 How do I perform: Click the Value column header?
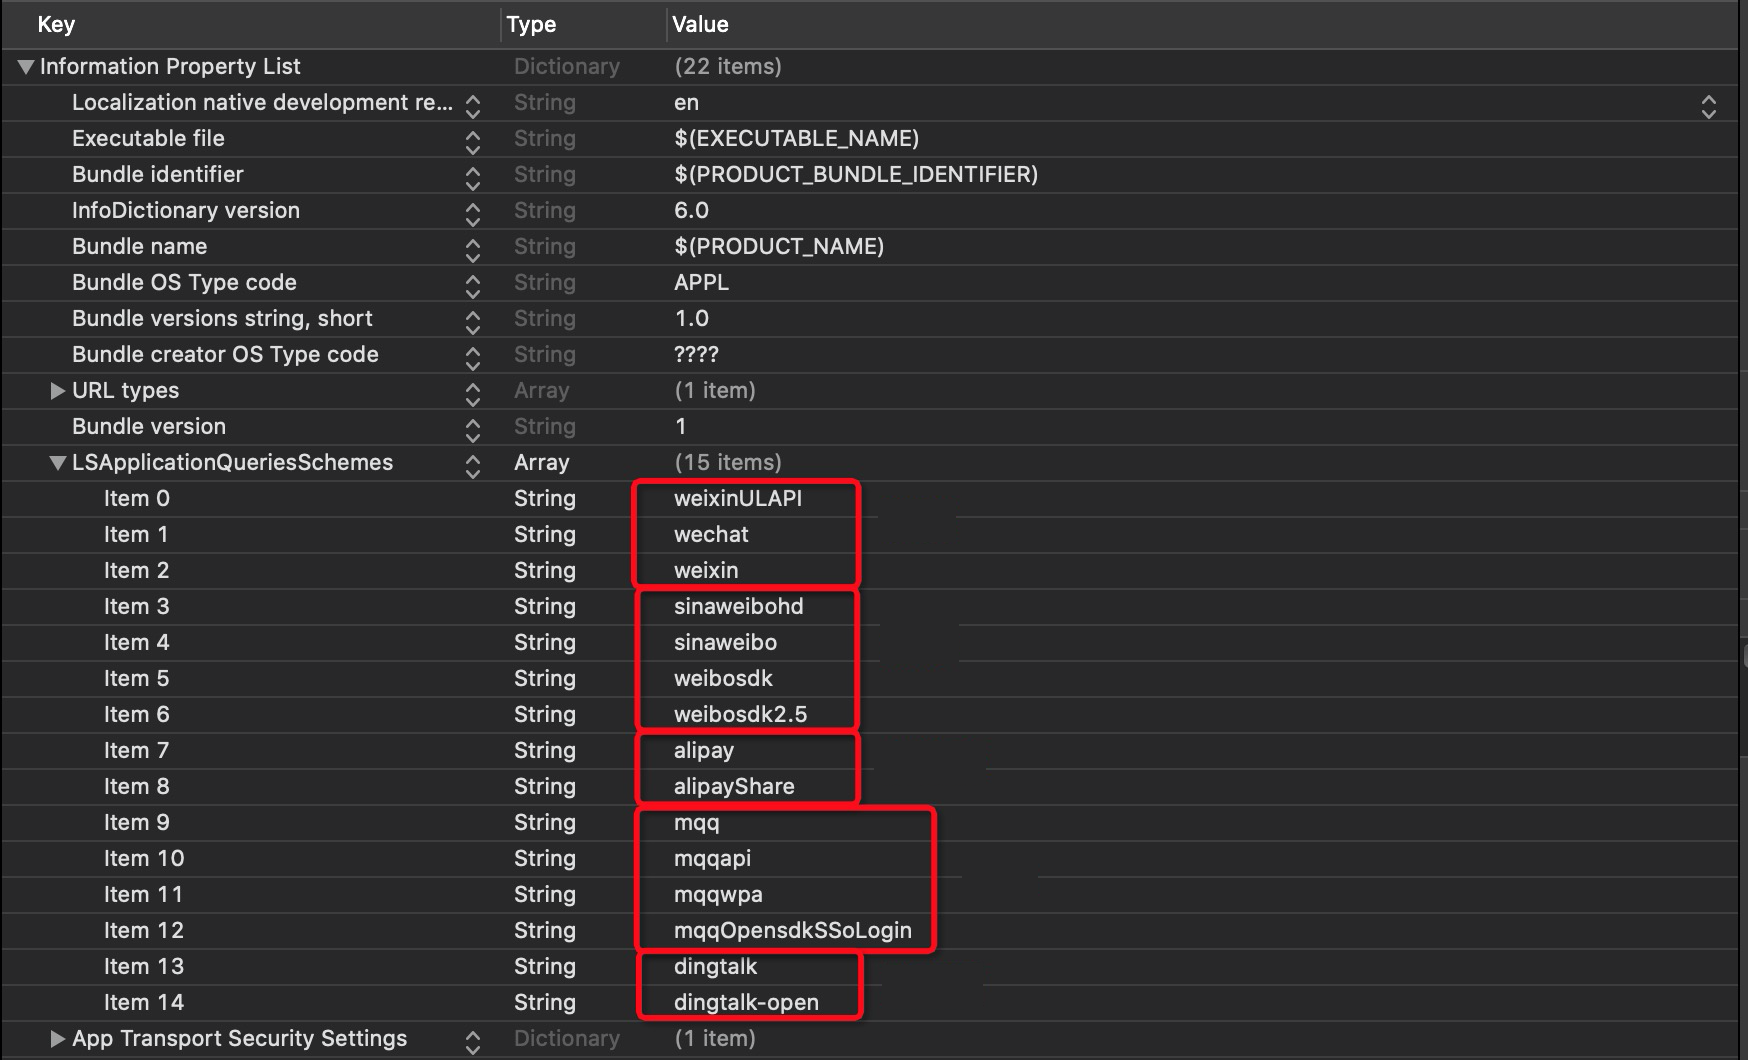tap(700, 25)
